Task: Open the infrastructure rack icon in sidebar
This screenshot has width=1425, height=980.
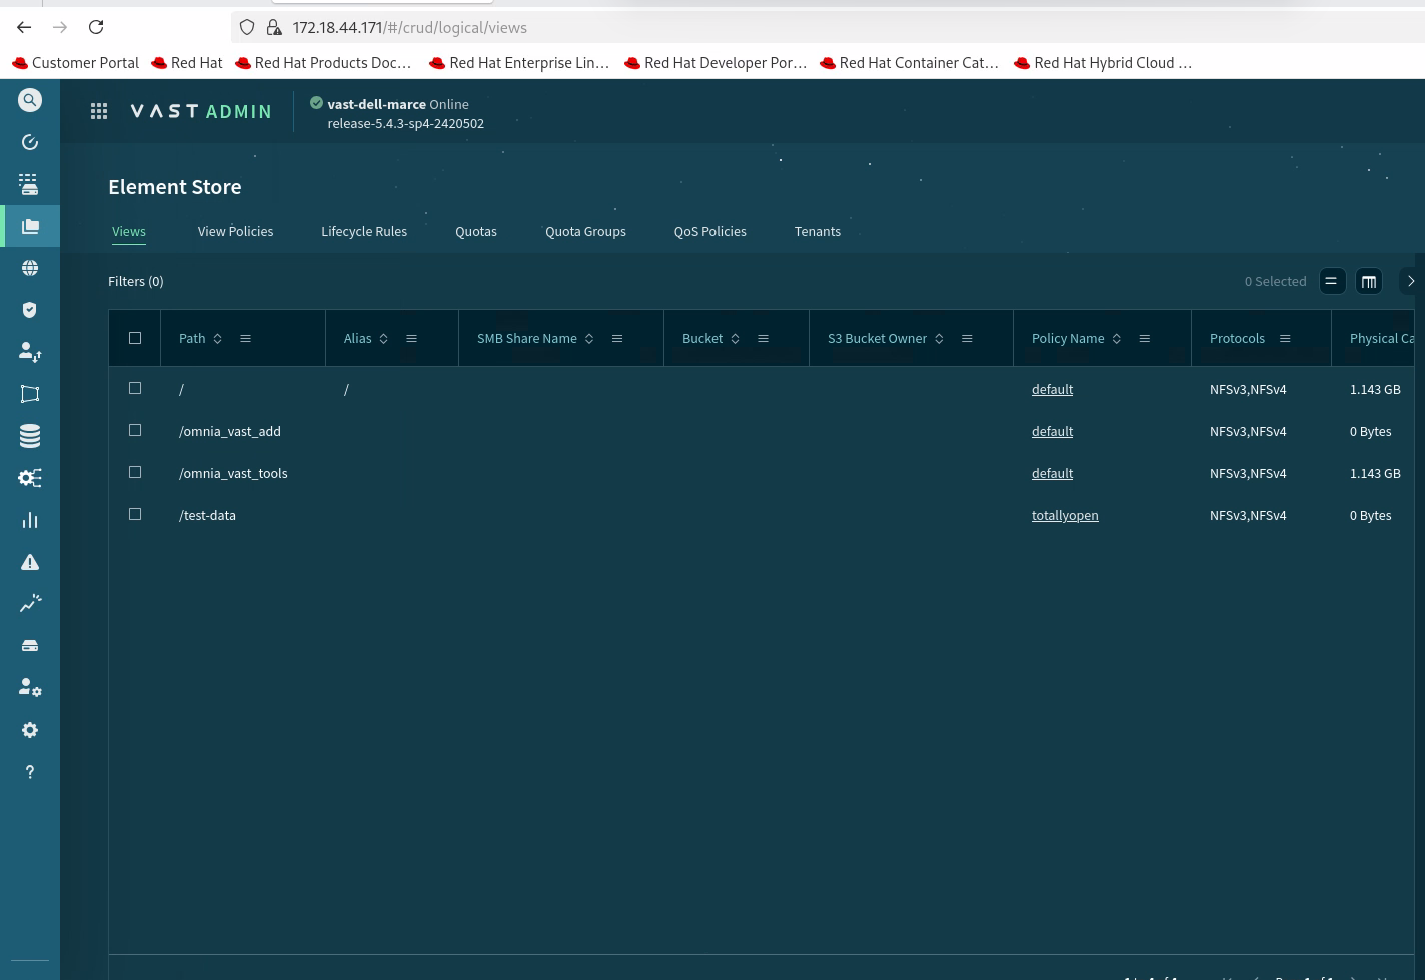Action: pos(30,184)
